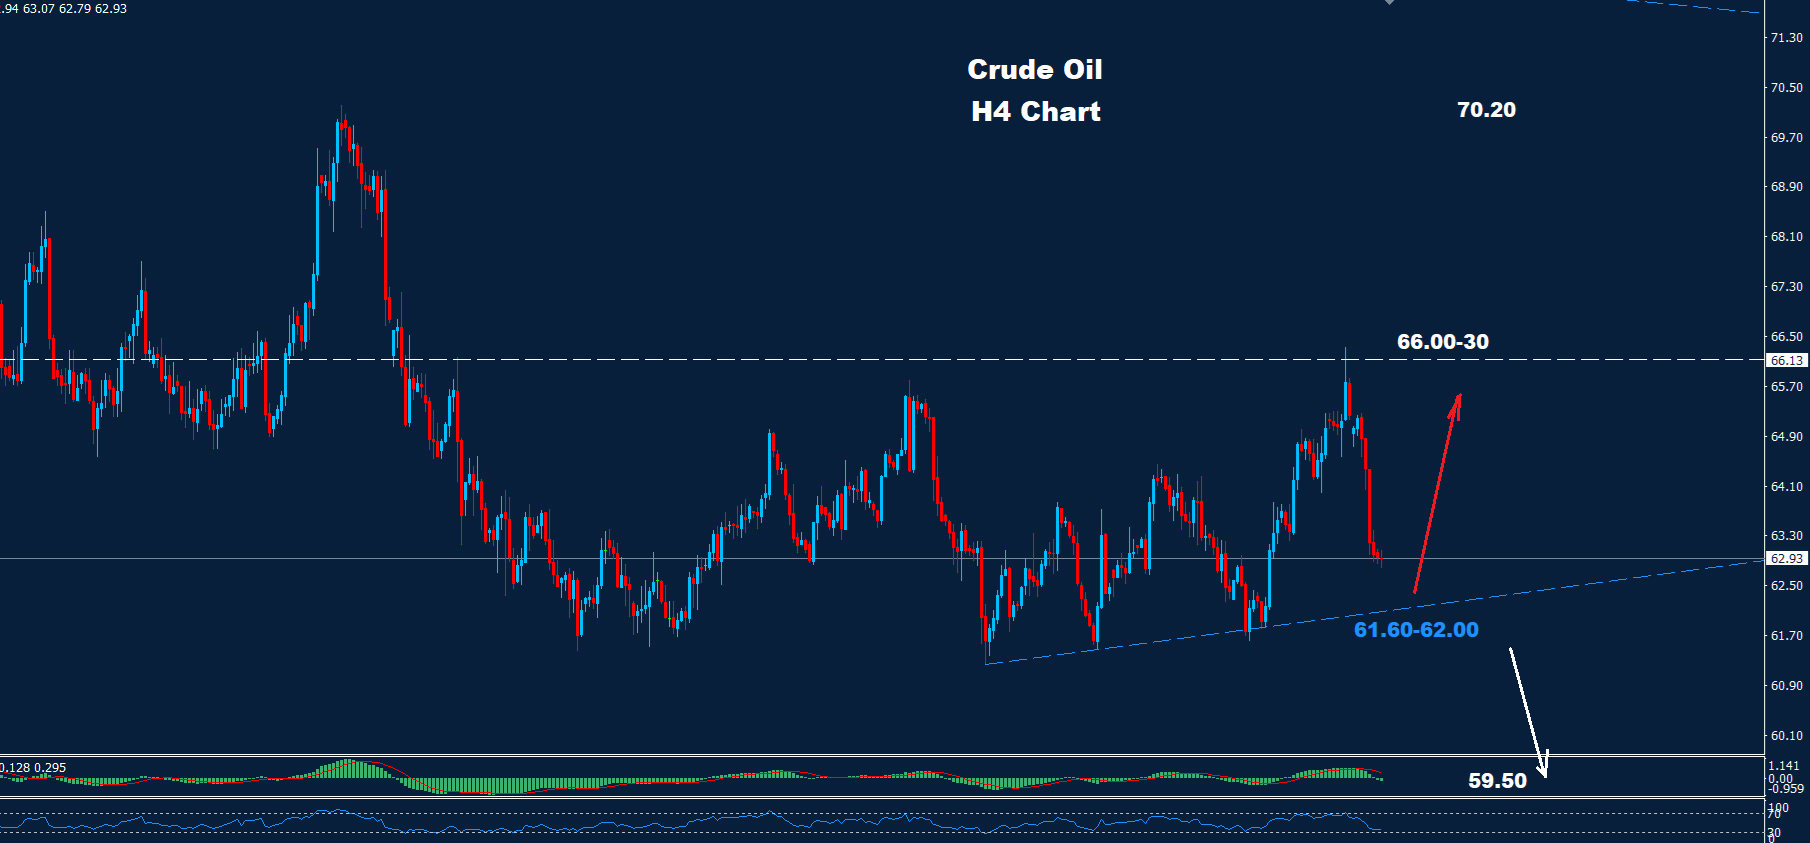Click the 71.30 level on price axis

[1786, 38]
